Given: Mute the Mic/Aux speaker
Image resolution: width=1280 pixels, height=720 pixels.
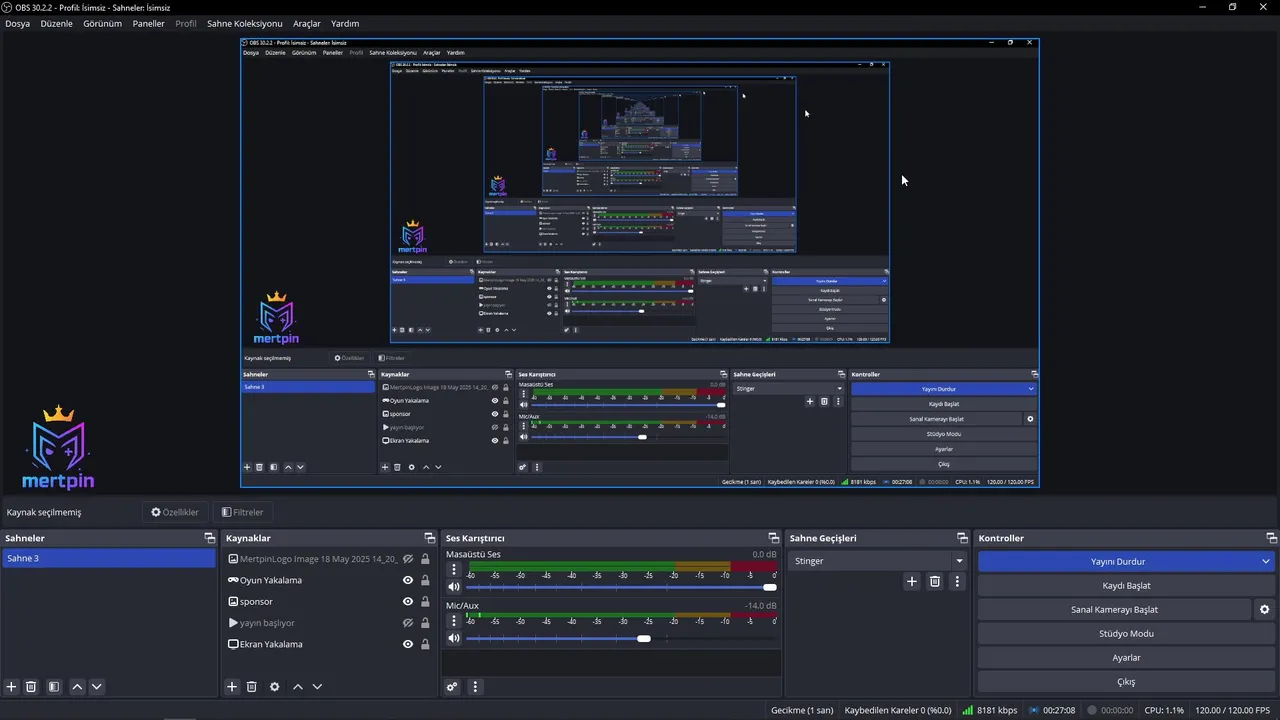Looking at the screenshot, I should tap(454, 638).
